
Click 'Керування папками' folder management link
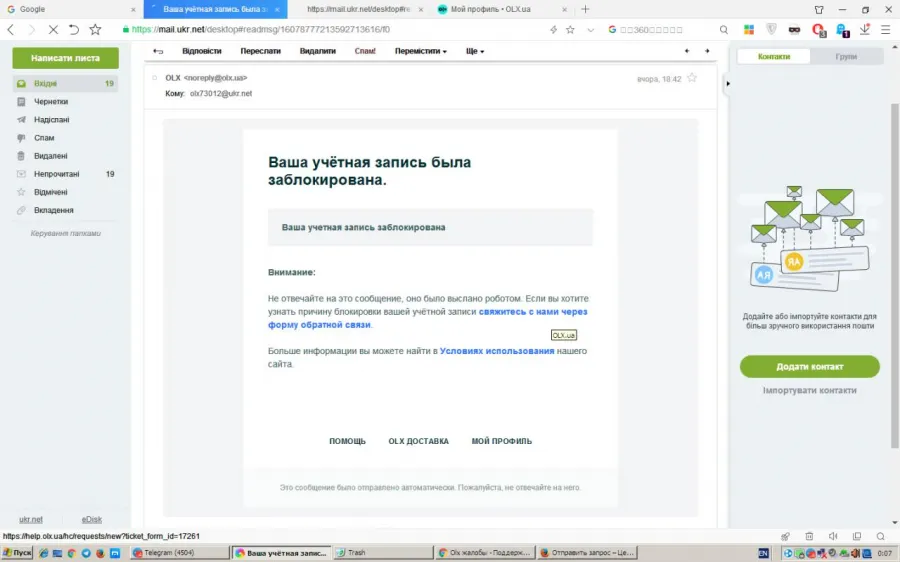65,234
